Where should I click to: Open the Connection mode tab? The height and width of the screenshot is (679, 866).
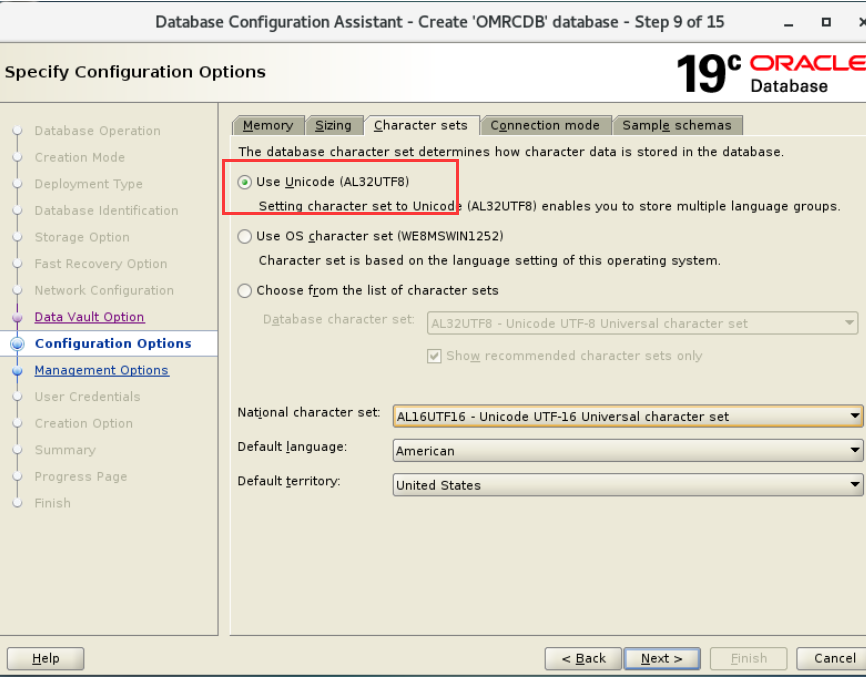pyautogui.click(x=546, y=125)
